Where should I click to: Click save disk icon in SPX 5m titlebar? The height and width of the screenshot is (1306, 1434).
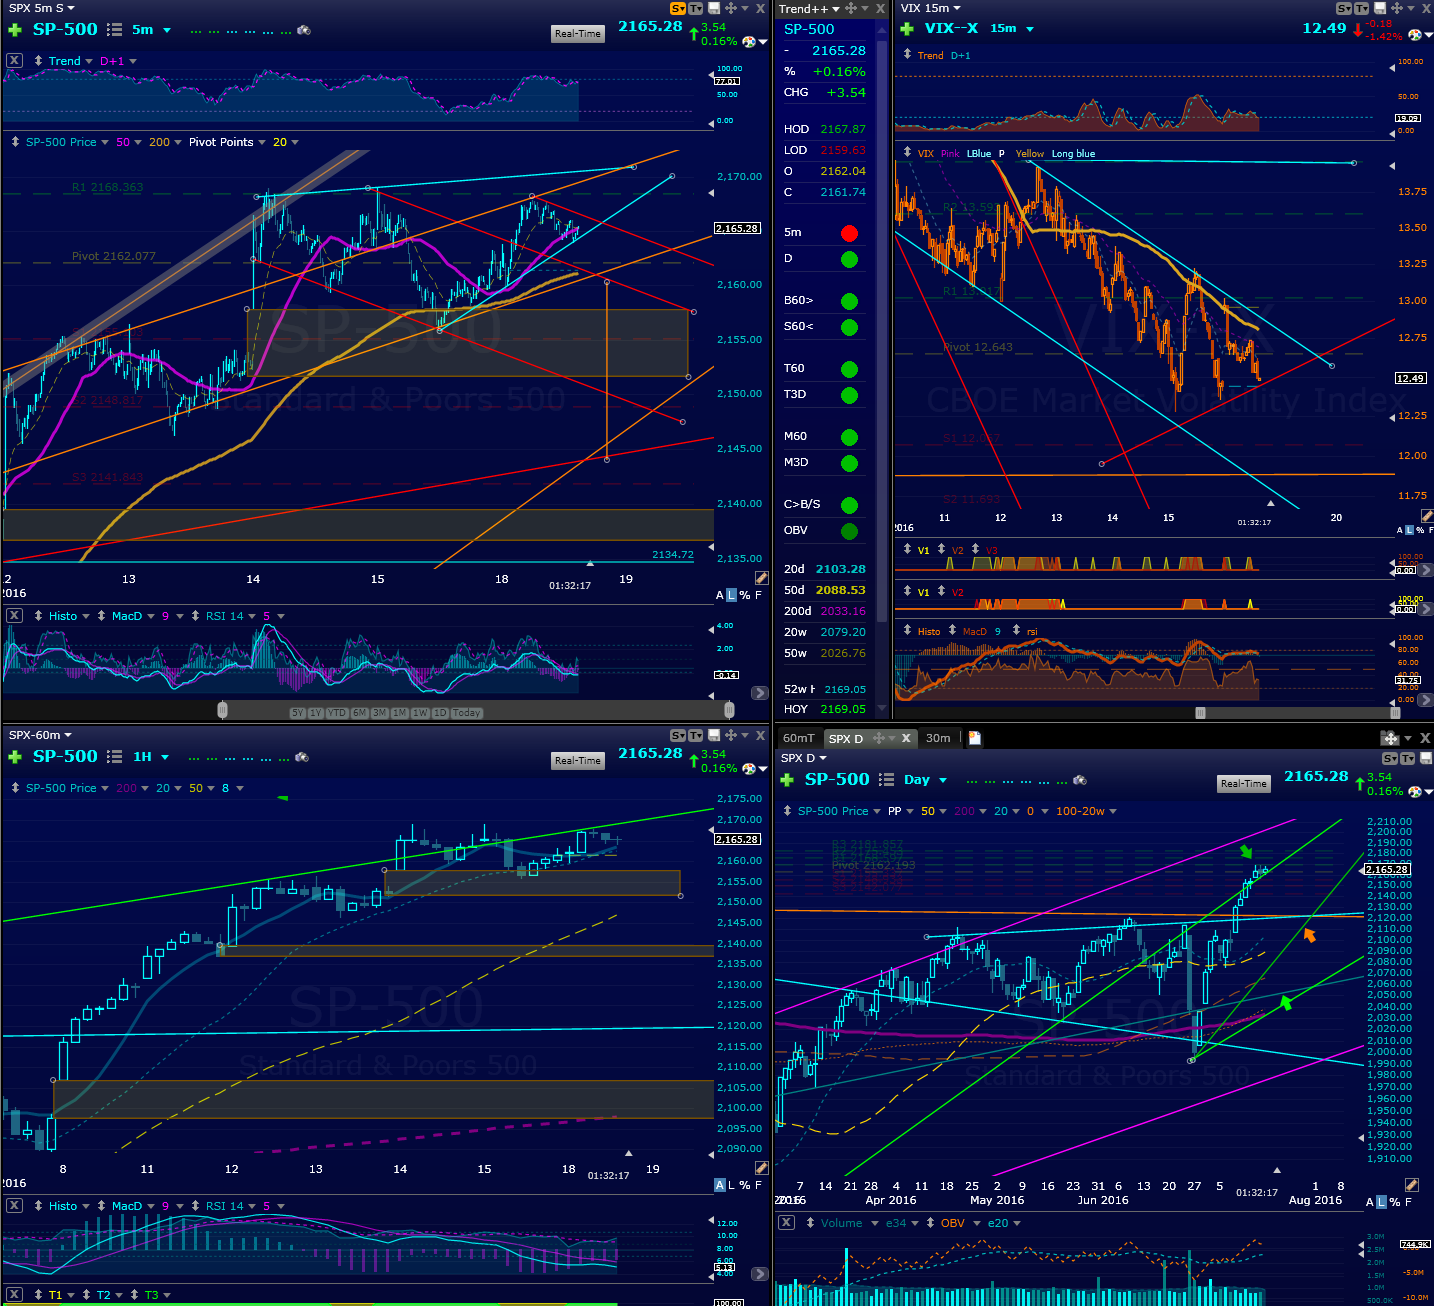point(712,8)
